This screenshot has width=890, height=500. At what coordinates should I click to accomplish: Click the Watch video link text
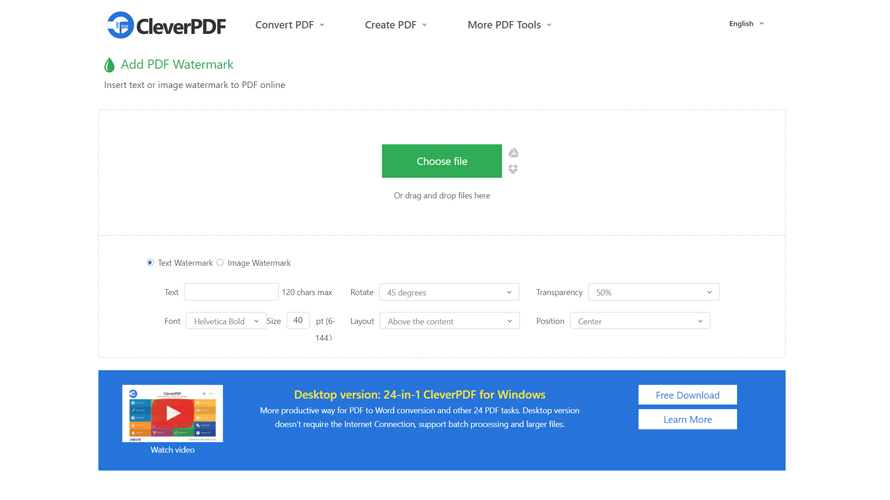(173, 450)
